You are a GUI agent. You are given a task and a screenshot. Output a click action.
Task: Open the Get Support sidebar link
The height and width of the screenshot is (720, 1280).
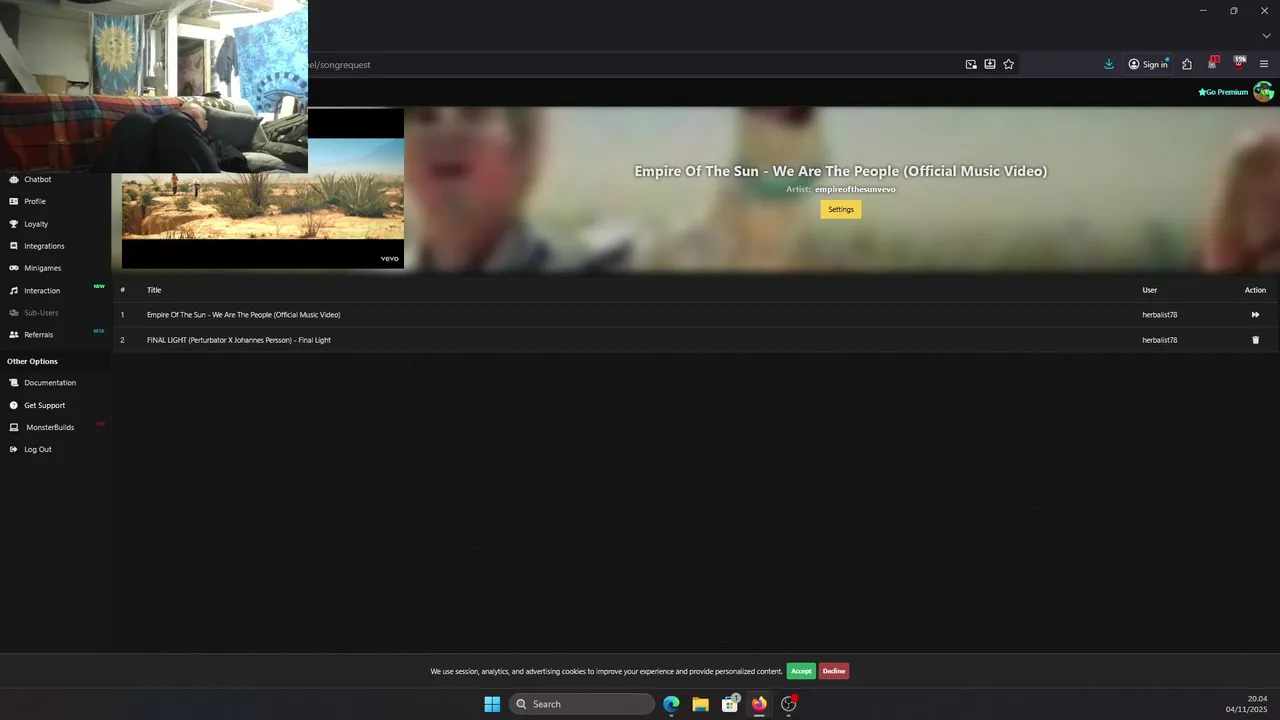coord(45,405)
